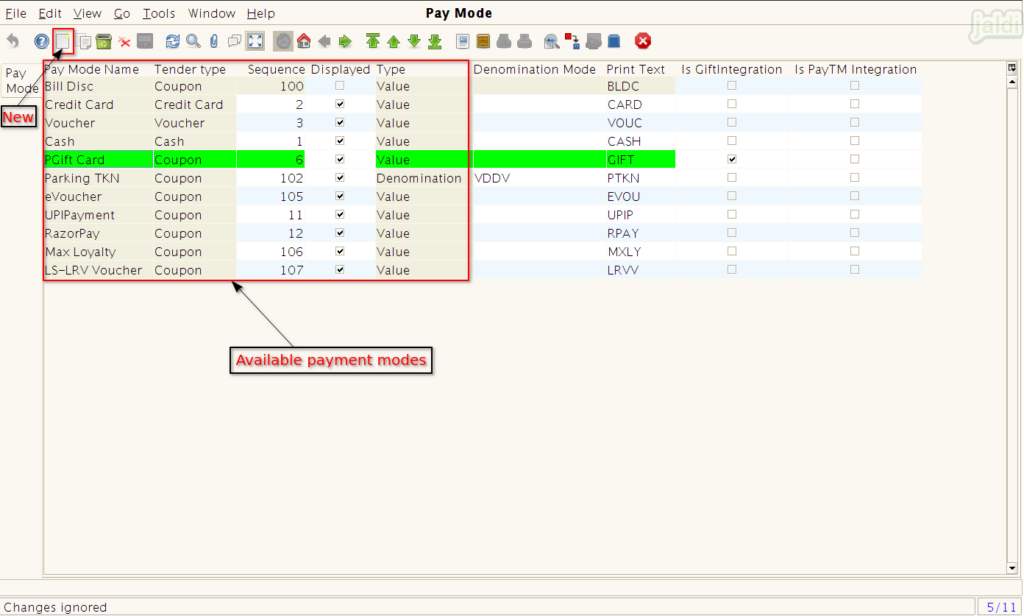This screenshot has width=1024, height=616.
Task: Check Is PayTM Integration for RazorPay
Action: point(854,233)
